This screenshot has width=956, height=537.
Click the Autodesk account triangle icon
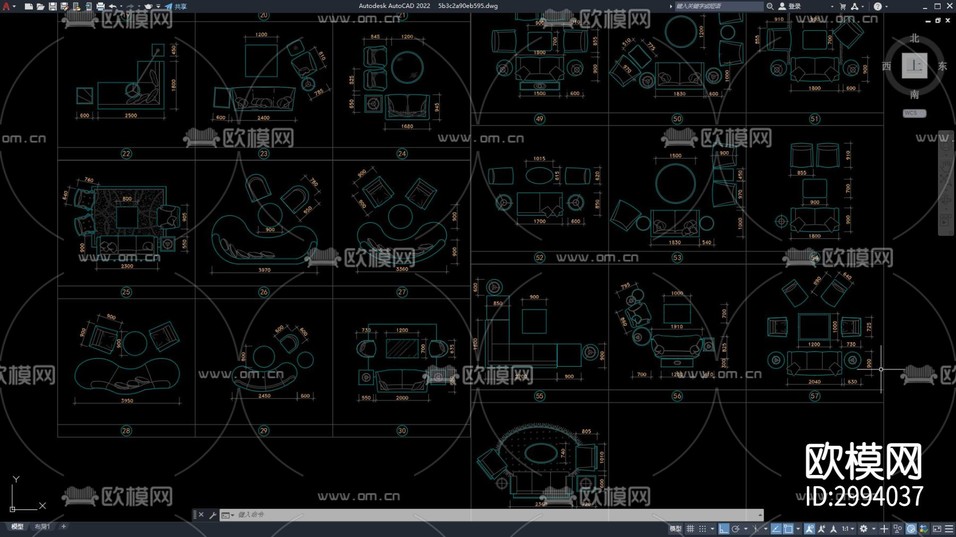coord(855,6)
